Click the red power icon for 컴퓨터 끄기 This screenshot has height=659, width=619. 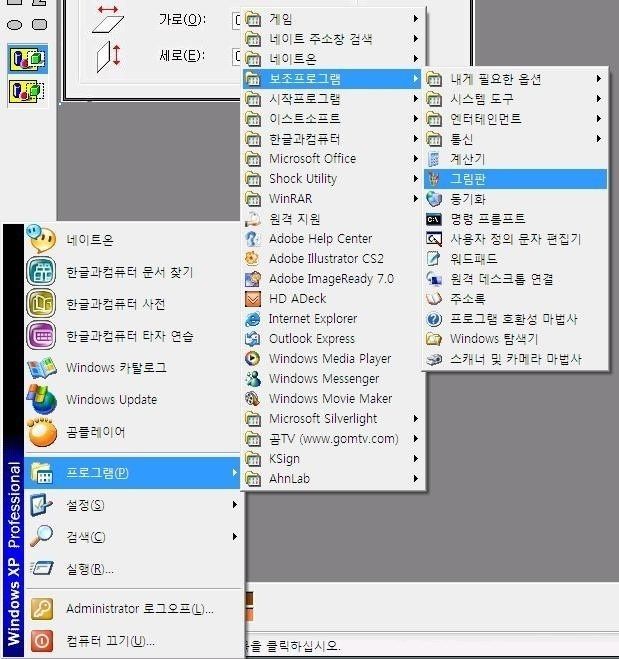coord(42,641)
